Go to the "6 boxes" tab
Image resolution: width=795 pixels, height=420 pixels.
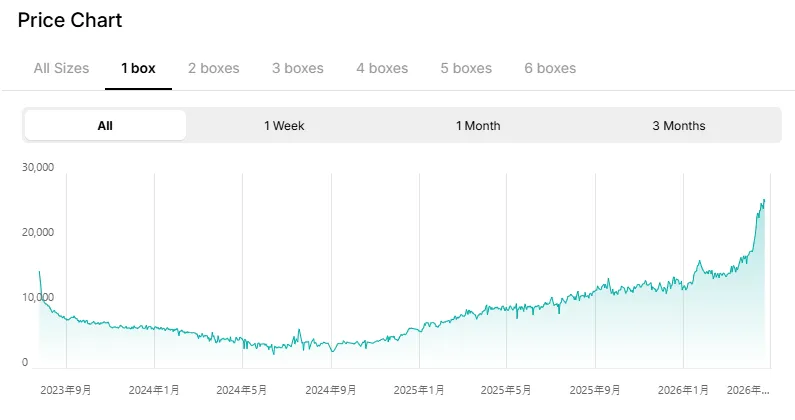(550, 68)
